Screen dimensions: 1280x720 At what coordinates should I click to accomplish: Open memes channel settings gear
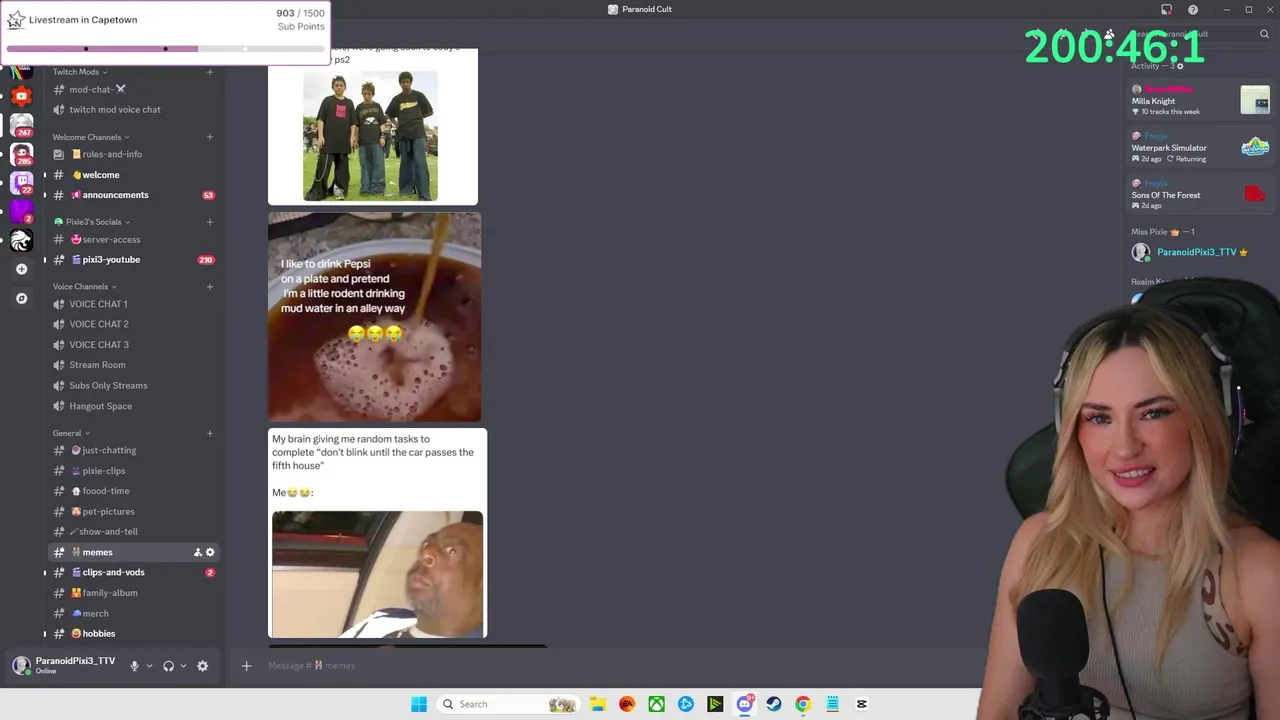coord(210,552)
